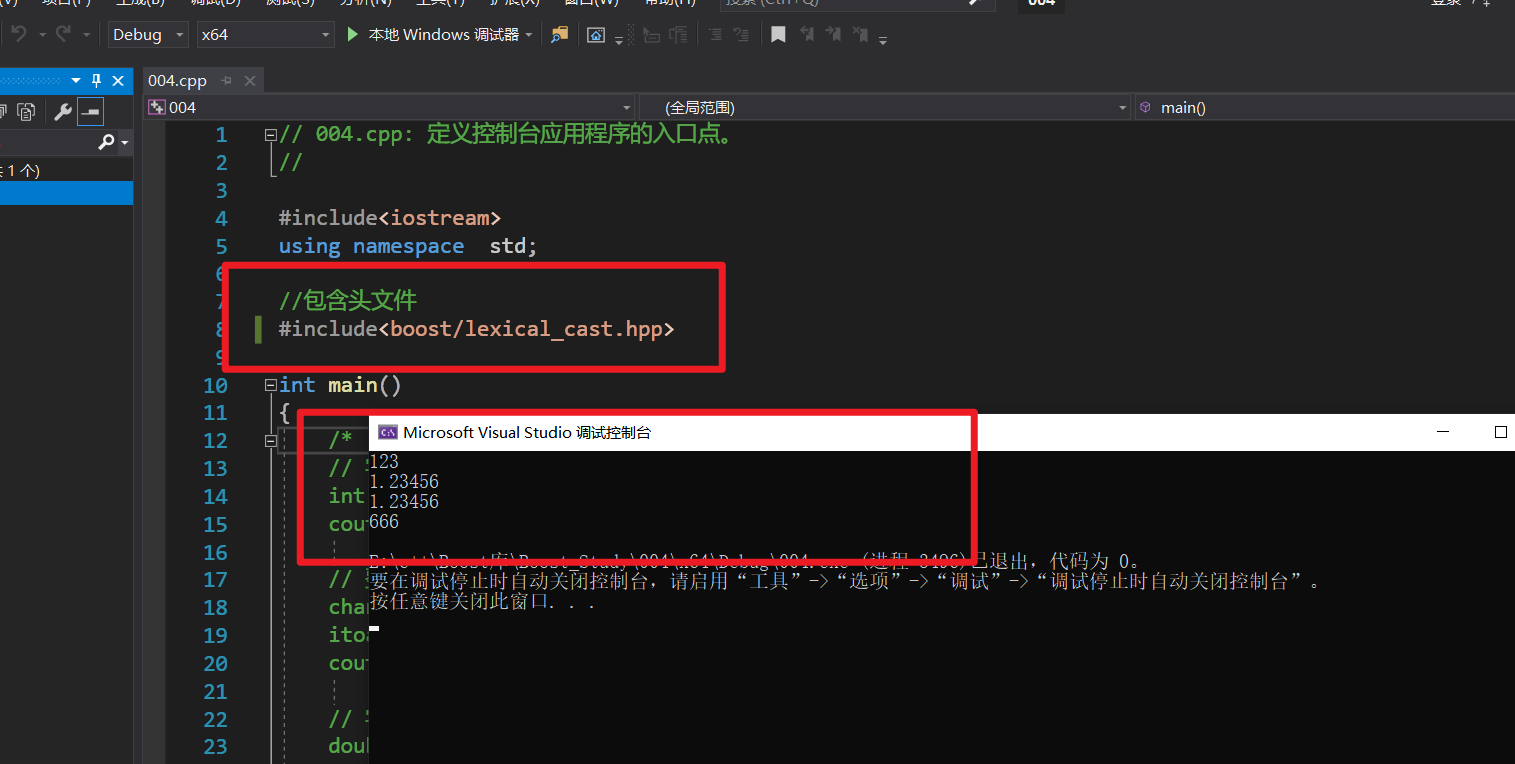Click the uncomment selected lines icon
The height and width of the screenshot is (764, 1515).
click(741, 35)
